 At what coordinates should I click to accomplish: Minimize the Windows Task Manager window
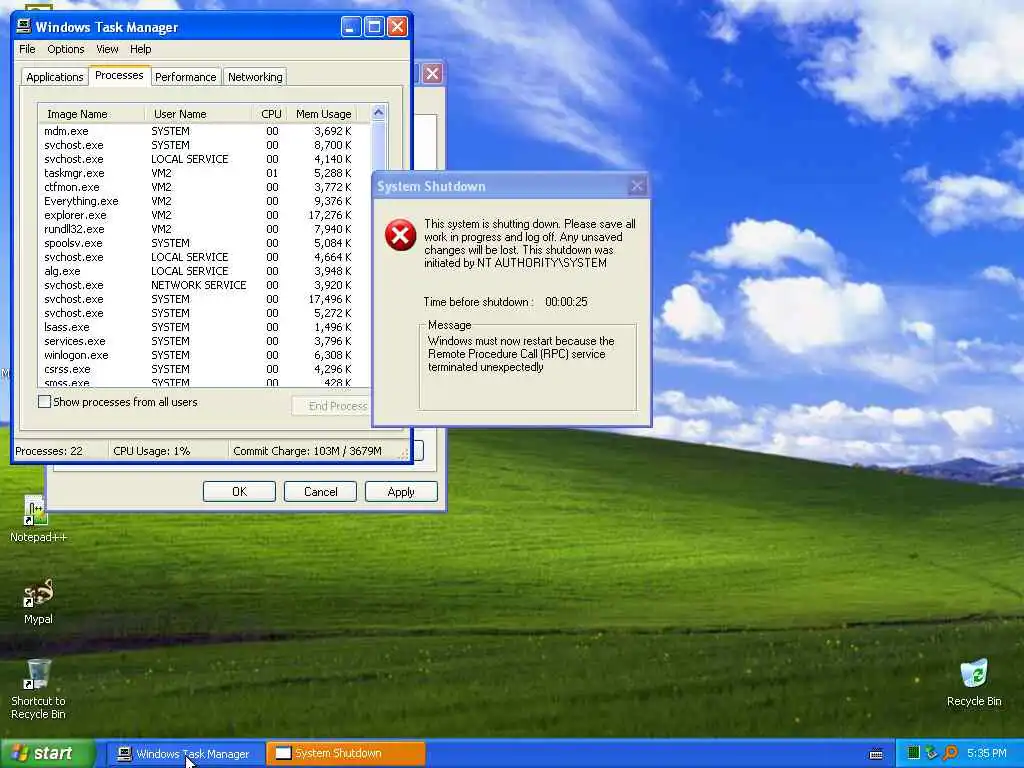click(x=351, y=27)
